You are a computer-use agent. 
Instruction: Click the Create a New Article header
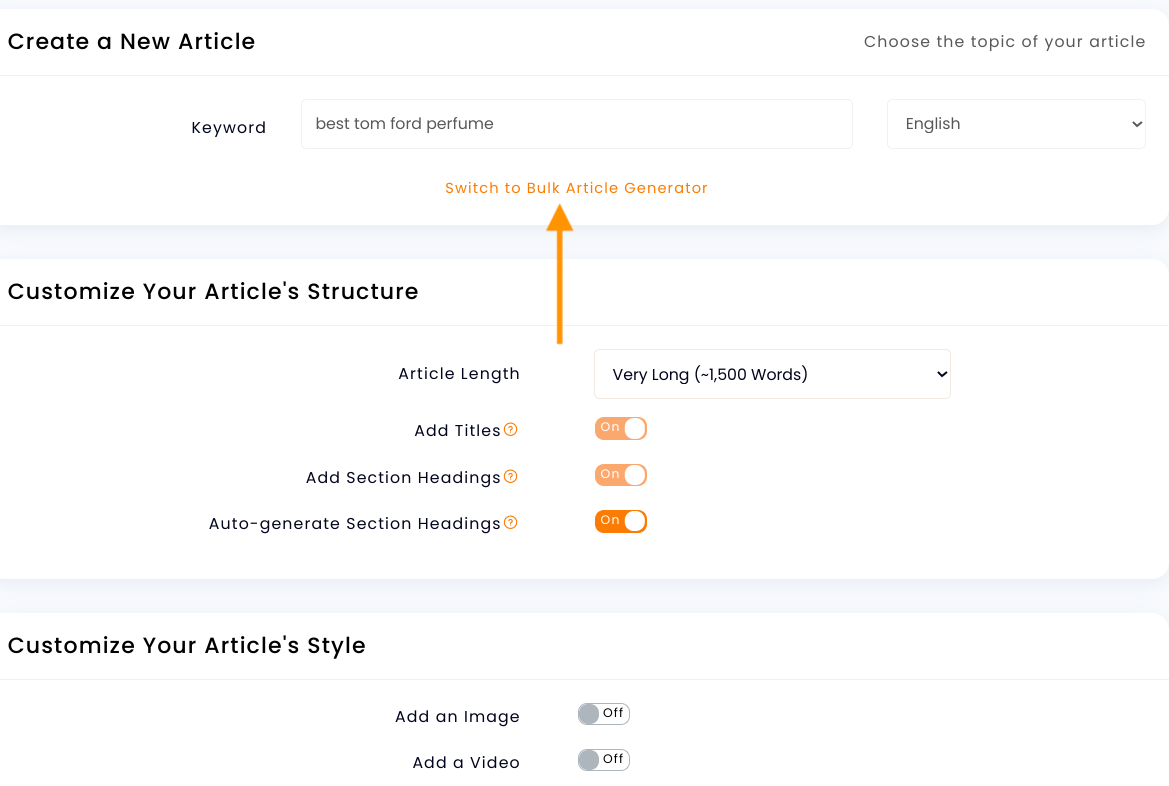[x=131, y=41]
